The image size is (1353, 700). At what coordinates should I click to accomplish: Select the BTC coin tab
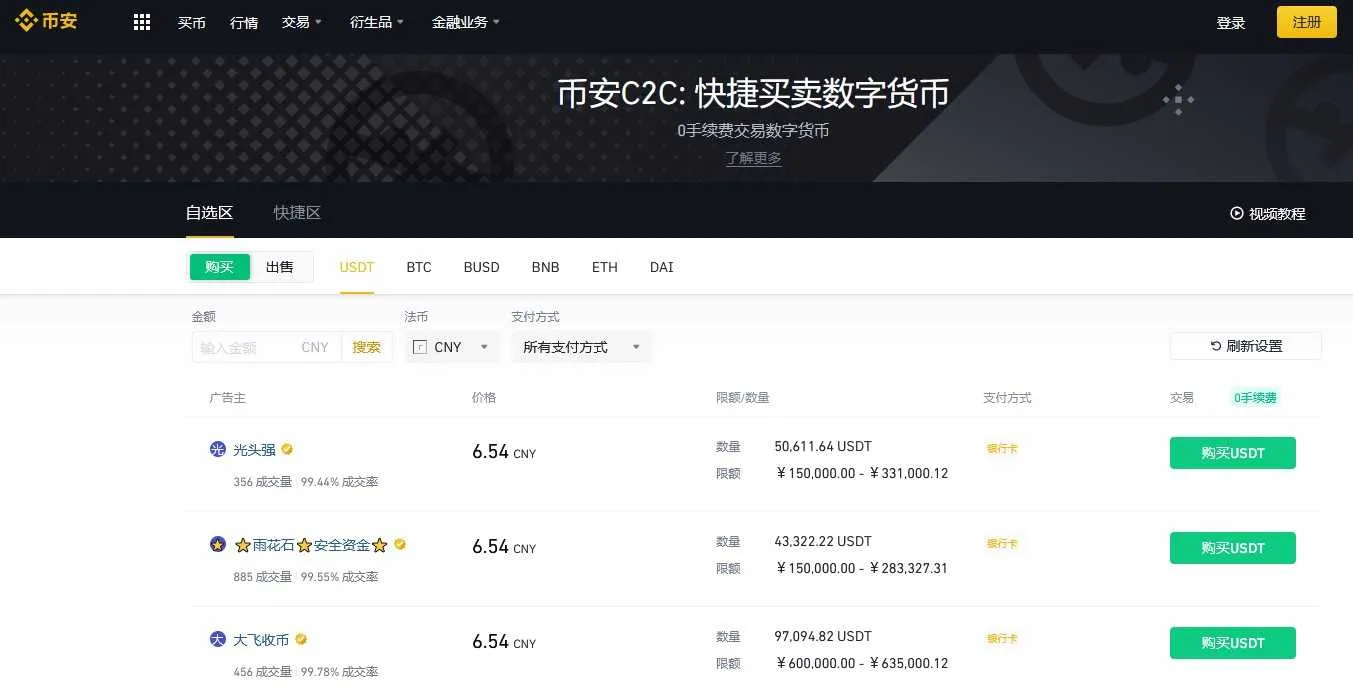click(x=419, y=267)
